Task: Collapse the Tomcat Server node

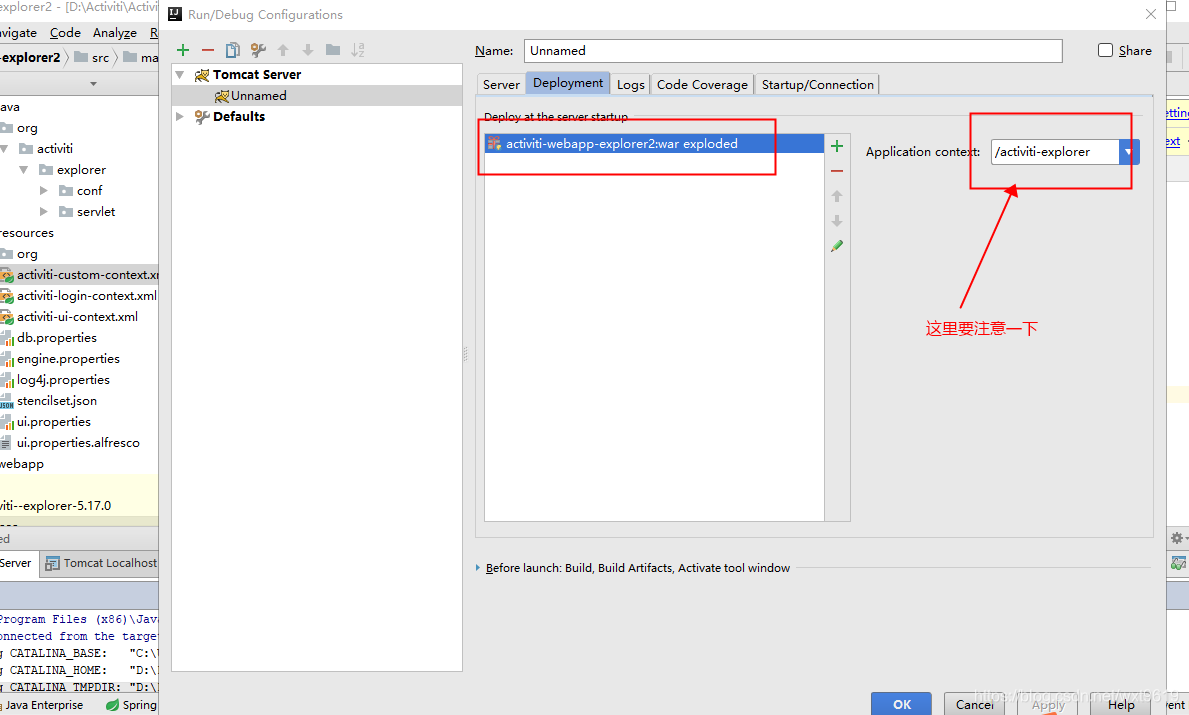Action: click(180, 74)
